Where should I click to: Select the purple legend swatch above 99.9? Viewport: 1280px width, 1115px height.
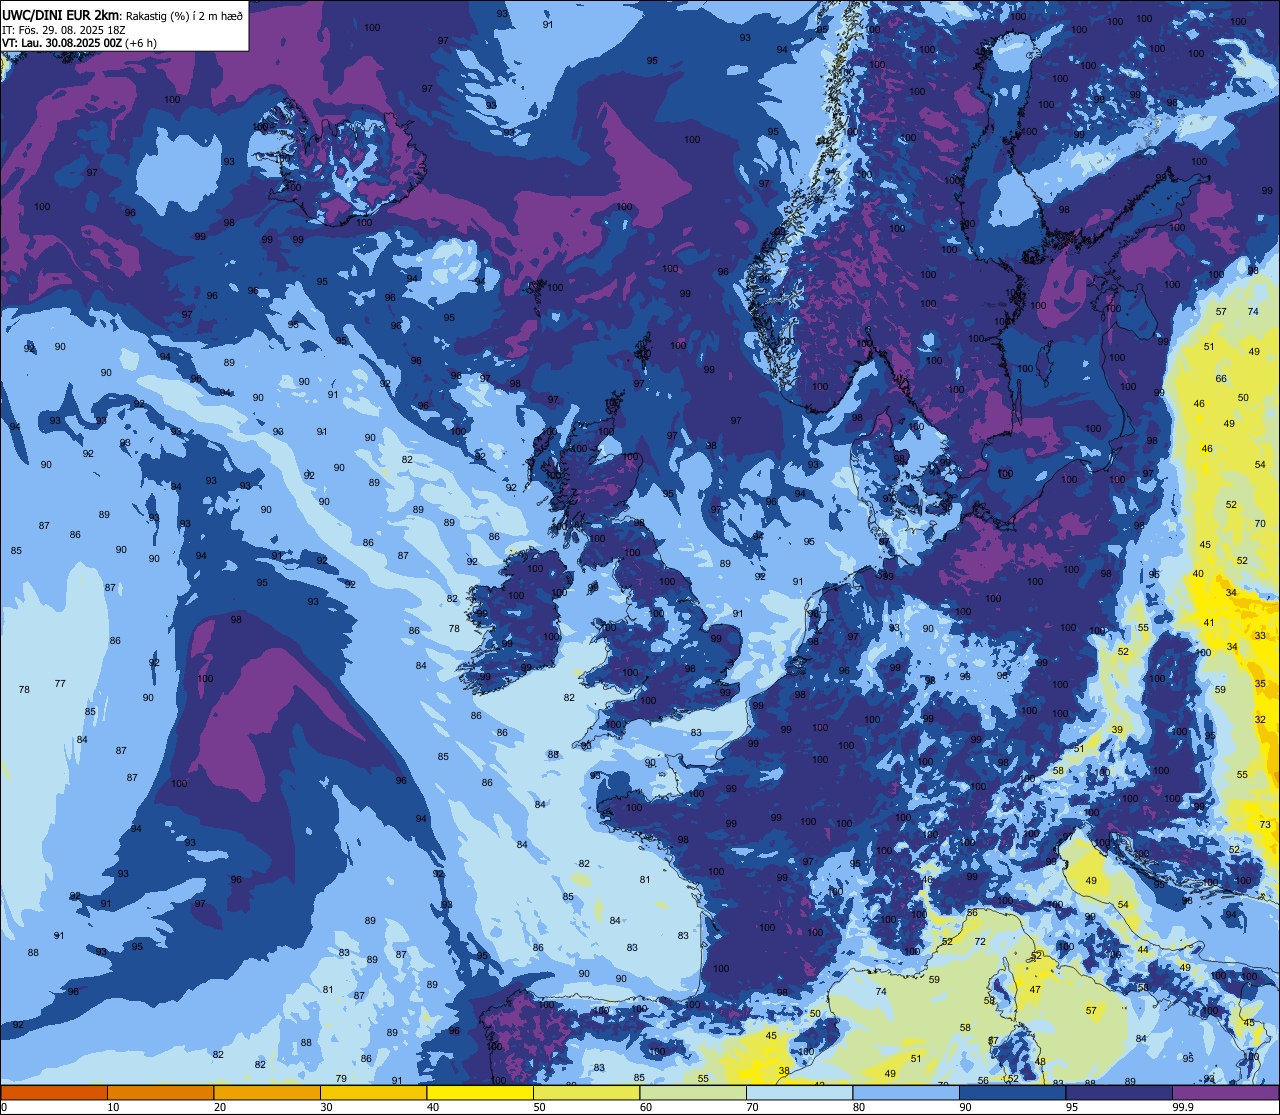pyautogui.click(x=1225, y=1092)
